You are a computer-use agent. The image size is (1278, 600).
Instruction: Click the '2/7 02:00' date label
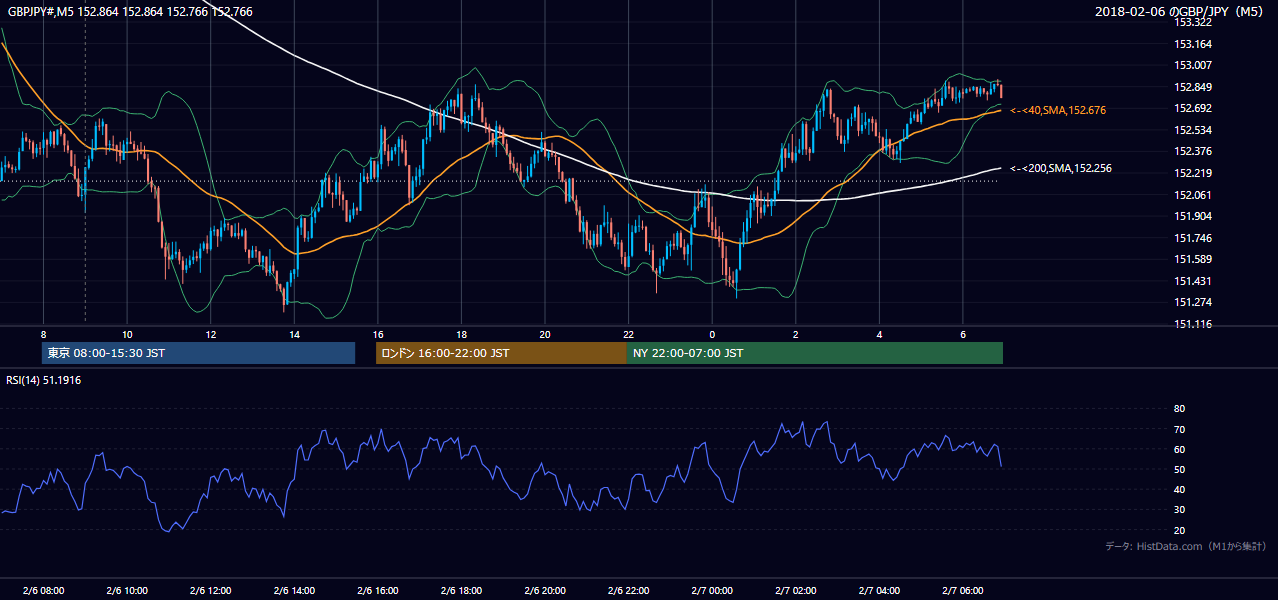point(795,590)
